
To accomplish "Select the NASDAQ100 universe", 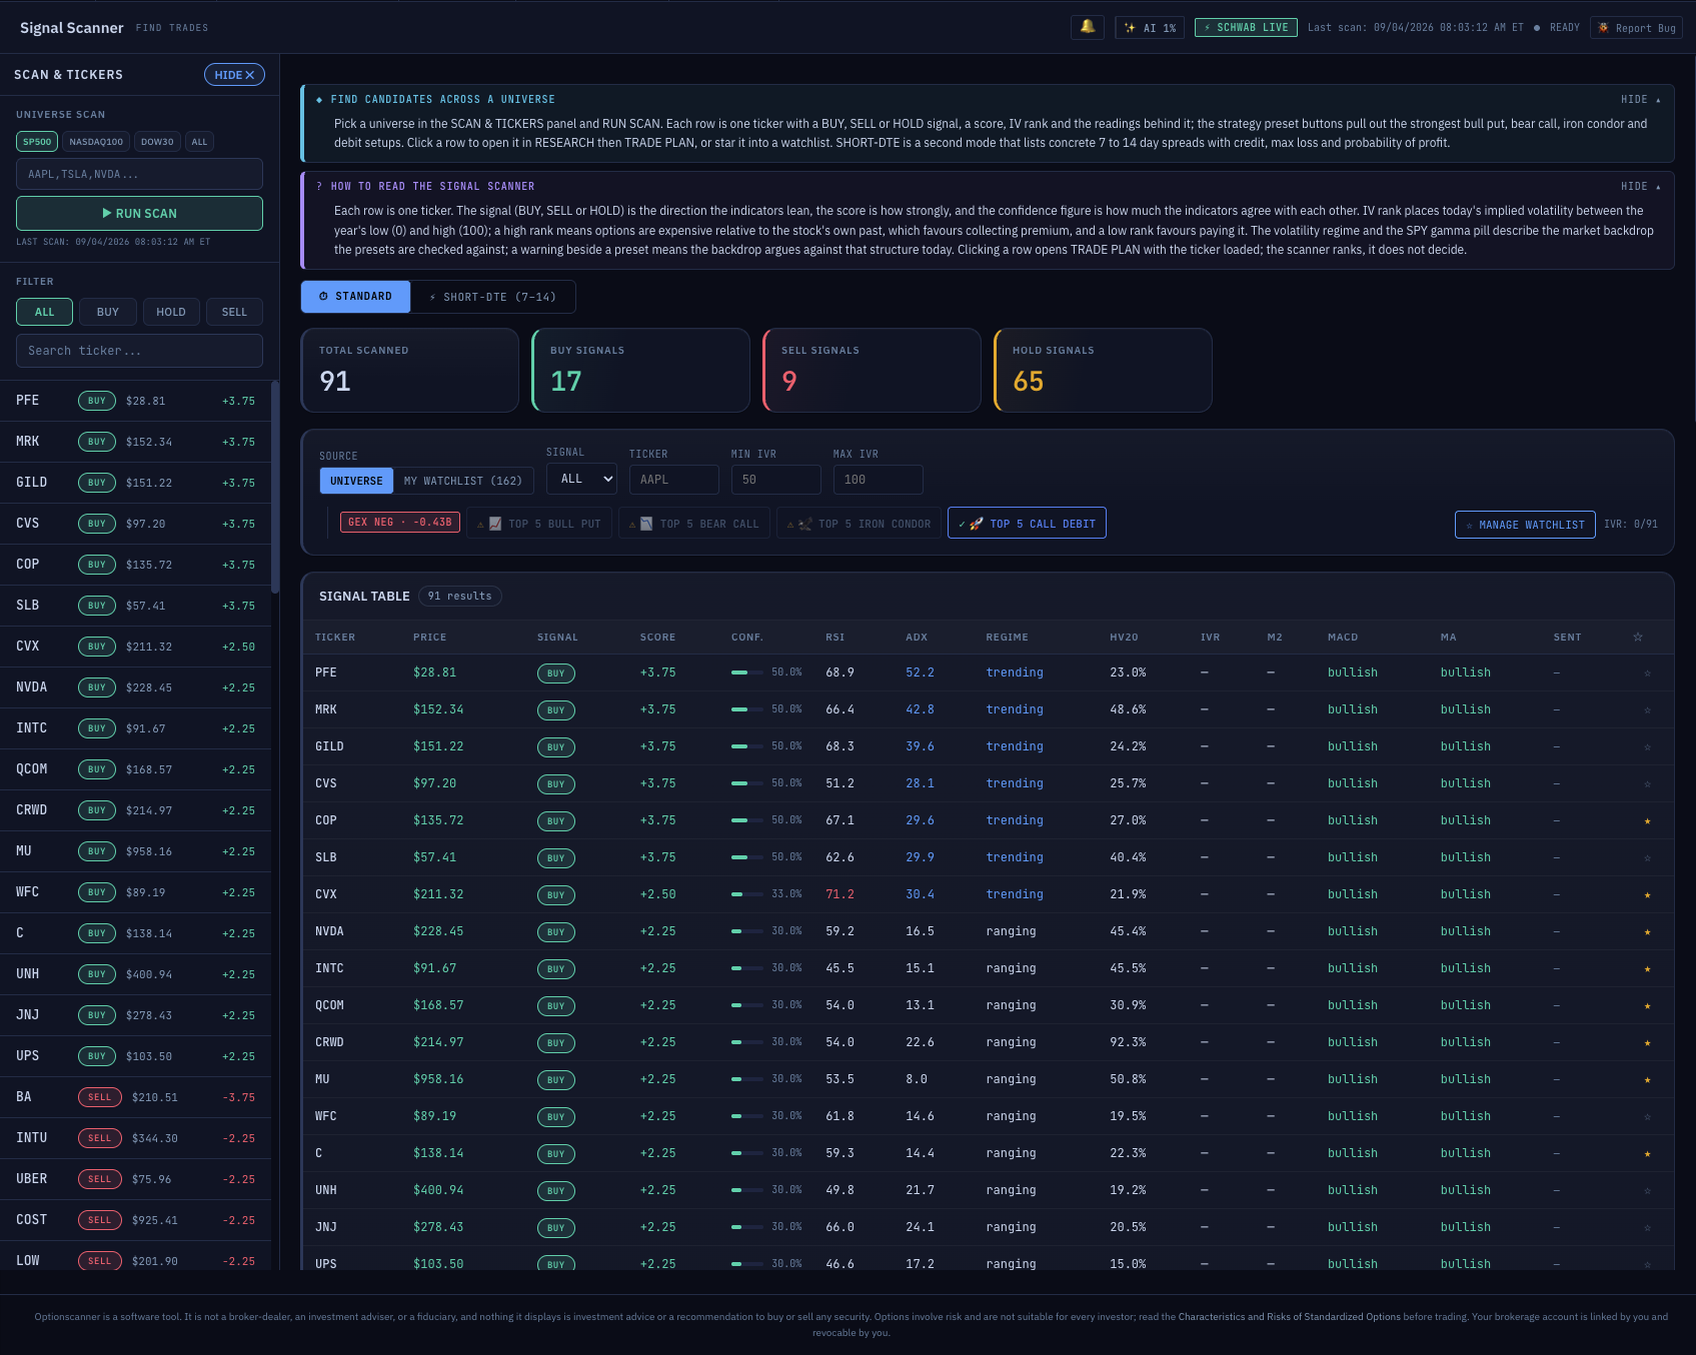I will pyautogui.click(x=96, y=142).
